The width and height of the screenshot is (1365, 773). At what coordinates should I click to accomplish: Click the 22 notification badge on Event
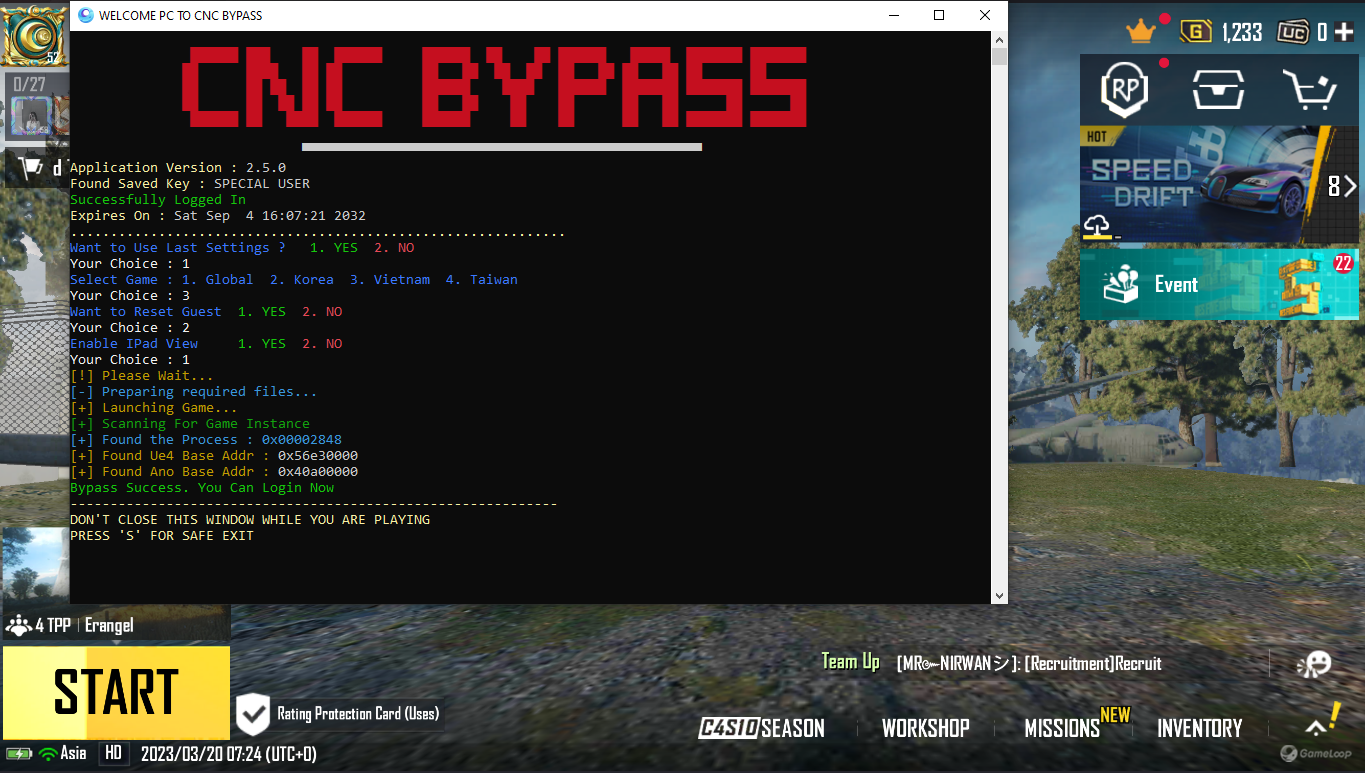(1343, 263)
